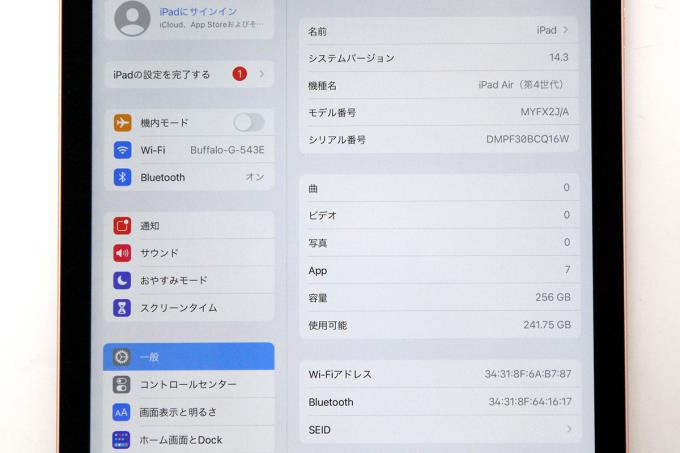Screen dimensions: 680x453
Task: Open the 名前 row
Action: coord(439,30)
